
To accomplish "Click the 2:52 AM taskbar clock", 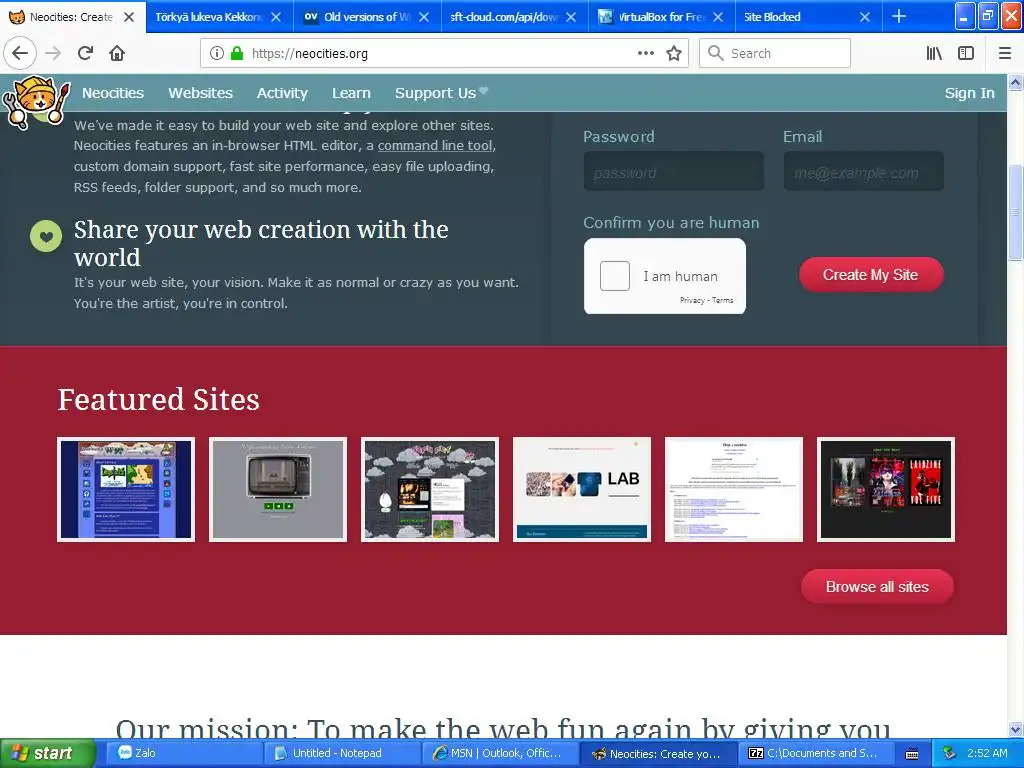I will pyautogui.click(x=987, y=753).
